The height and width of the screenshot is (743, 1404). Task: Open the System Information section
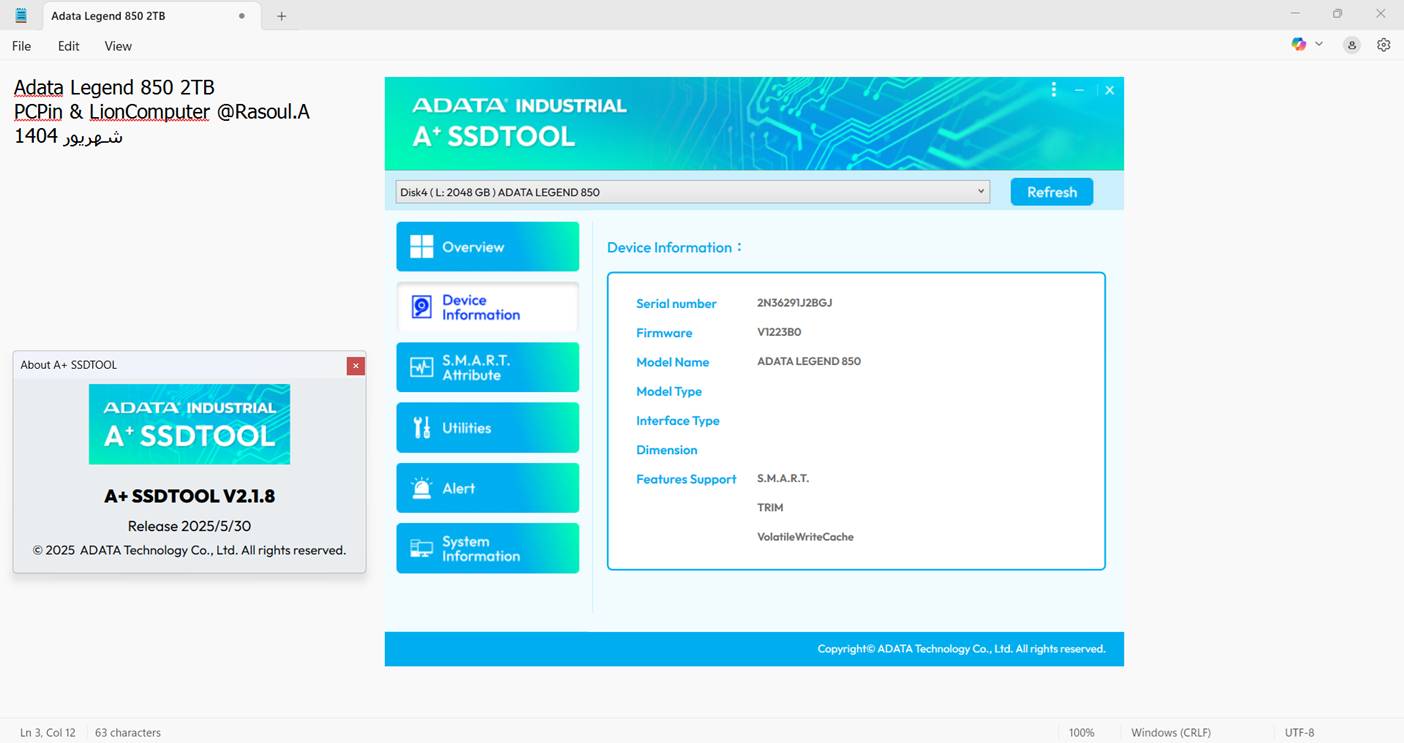(487, 548)
